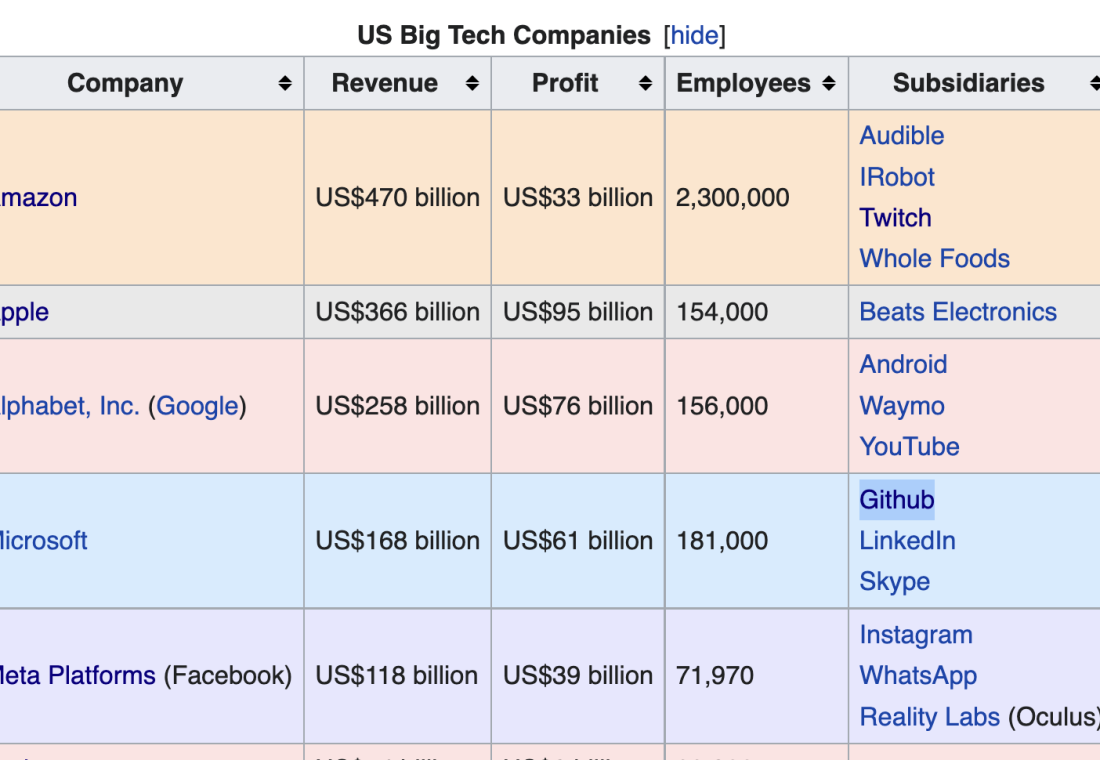1100x760 pixels.
Task: Open the Twitch subsidiary link
Action: (895, 218)
